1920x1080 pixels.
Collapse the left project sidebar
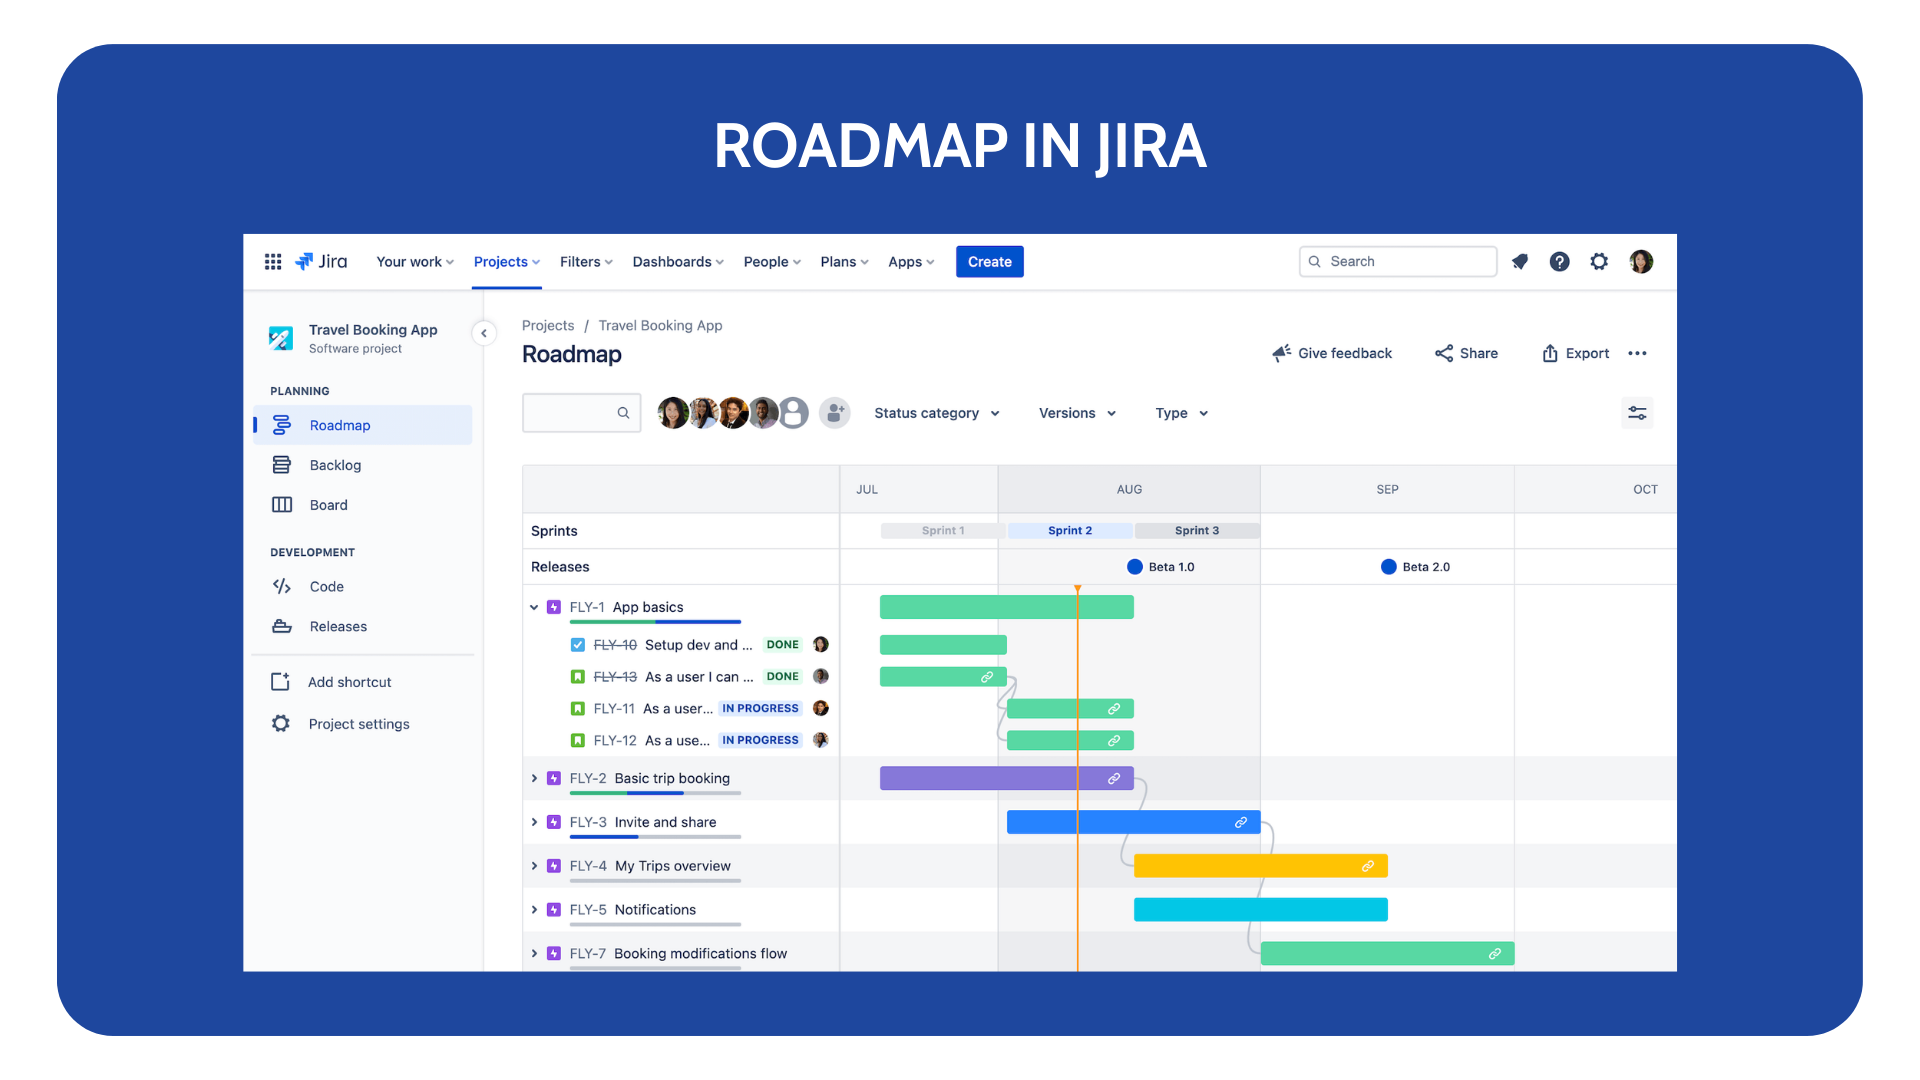point(484,333)
